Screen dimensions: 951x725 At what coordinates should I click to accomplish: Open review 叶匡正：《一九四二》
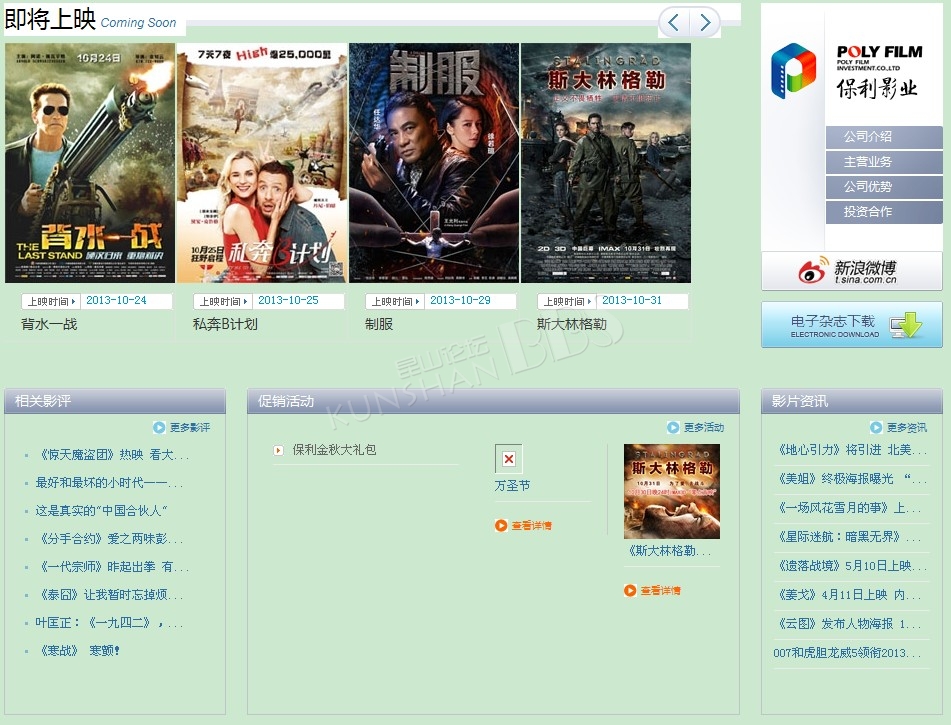tap(109, 623)
